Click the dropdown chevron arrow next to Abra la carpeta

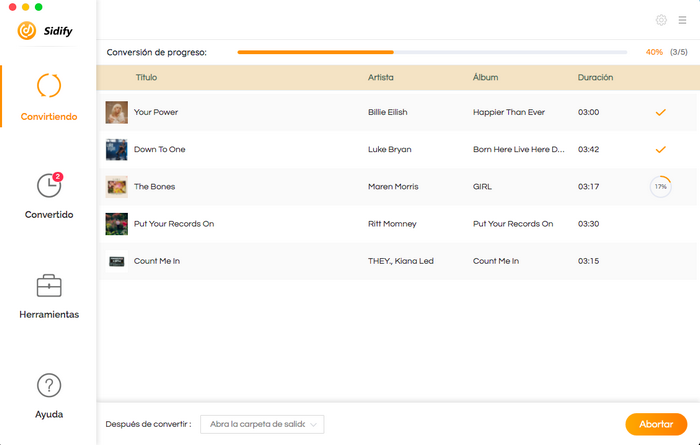[313, 424]
